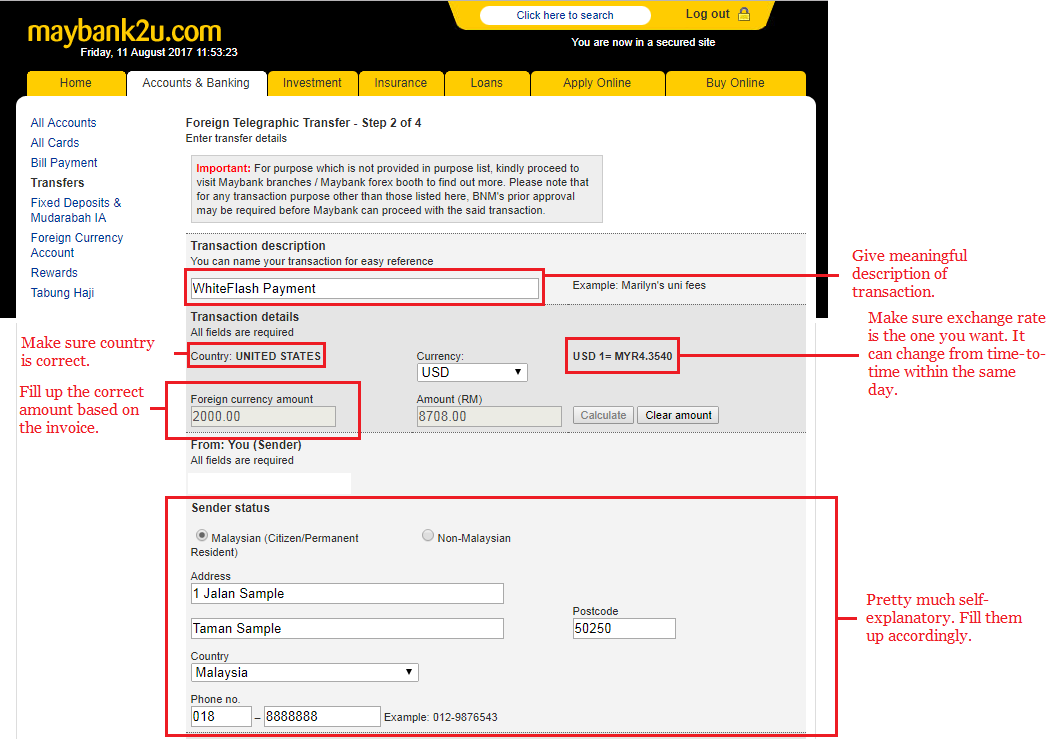This screenshot has width=1061, height=739.
Task: Click the Calculate button
Action: coord(603,415)
